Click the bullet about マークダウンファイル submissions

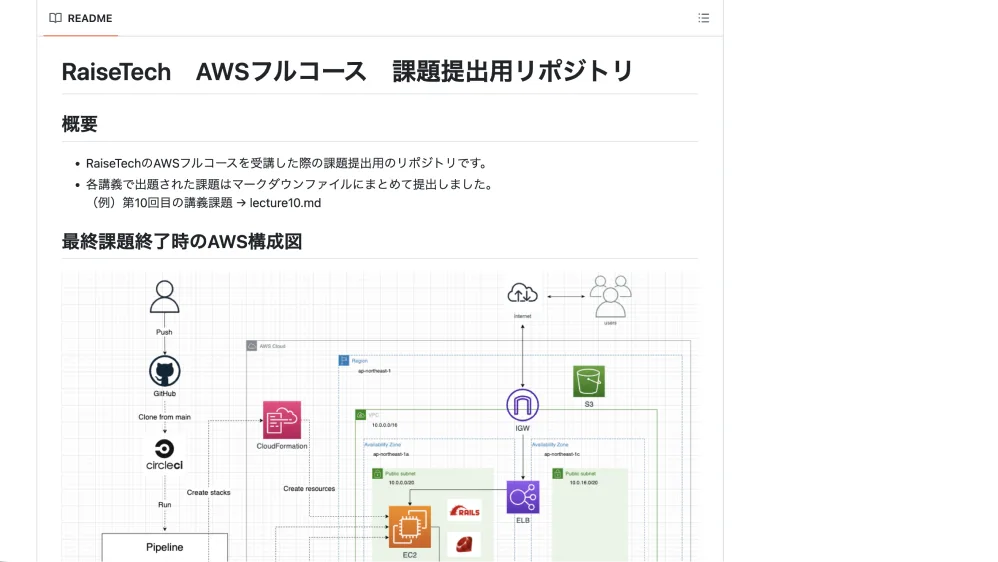290,185
